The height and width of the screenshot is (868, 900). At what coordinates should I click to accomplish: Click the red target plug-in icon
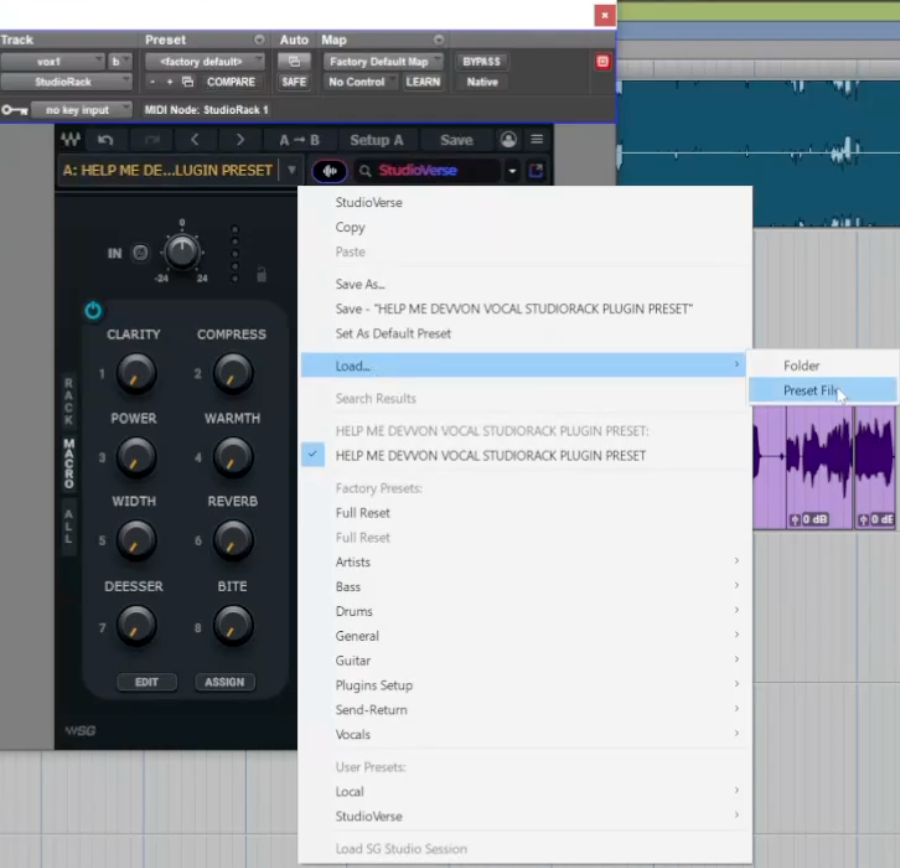point(602,62)
